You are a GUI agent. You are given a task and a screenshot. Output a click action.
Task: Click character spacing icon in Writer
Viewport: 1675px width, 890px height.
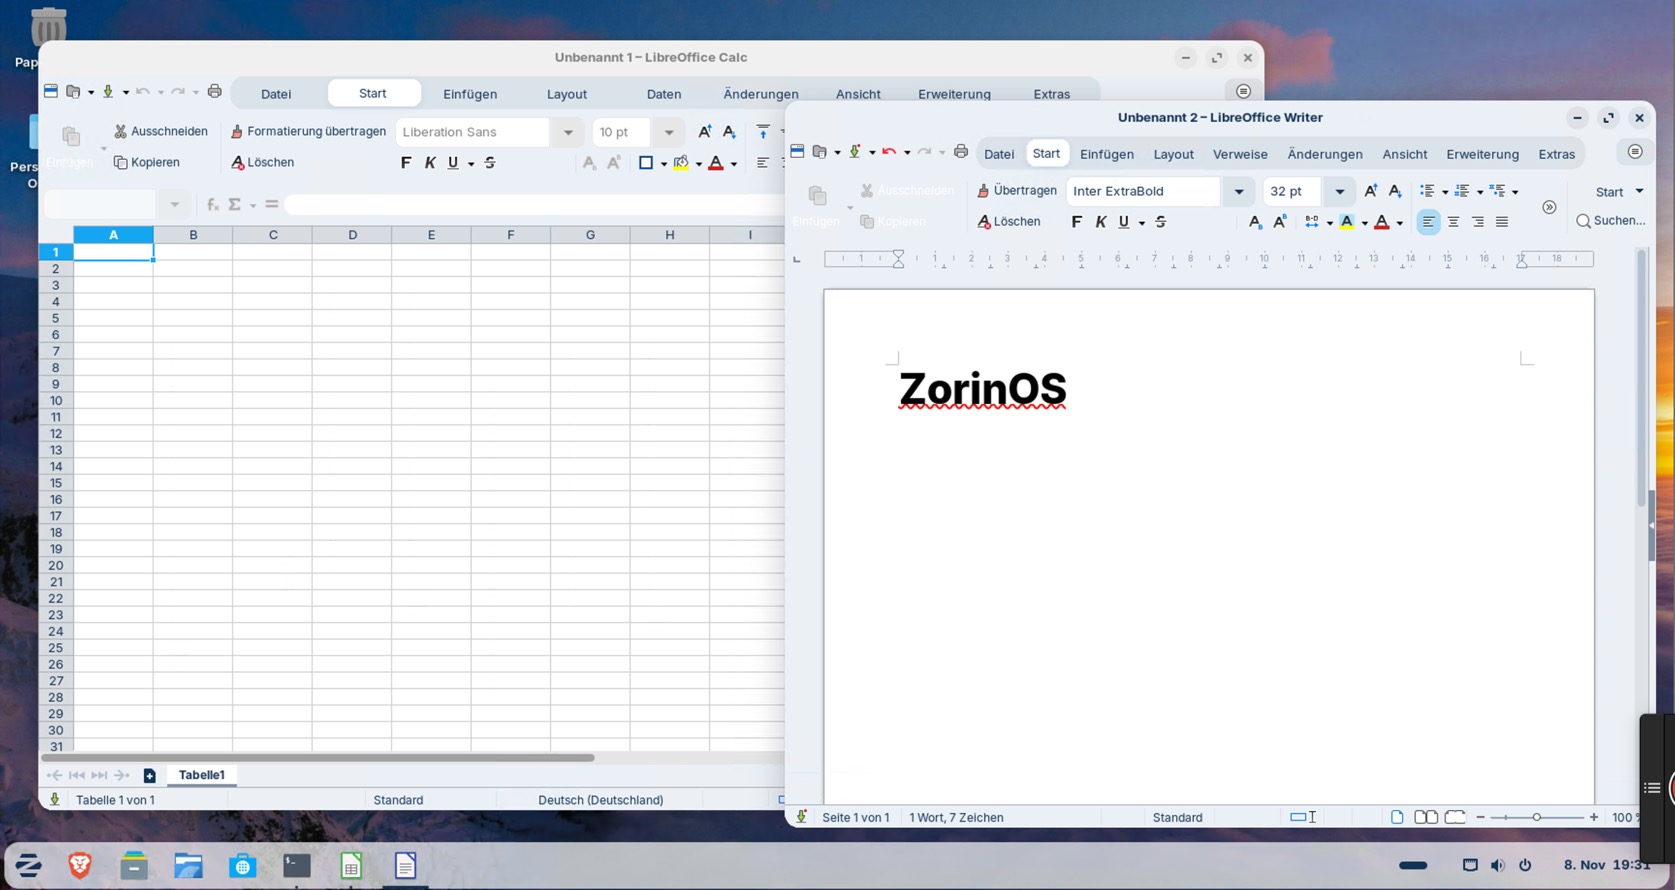1312,222
